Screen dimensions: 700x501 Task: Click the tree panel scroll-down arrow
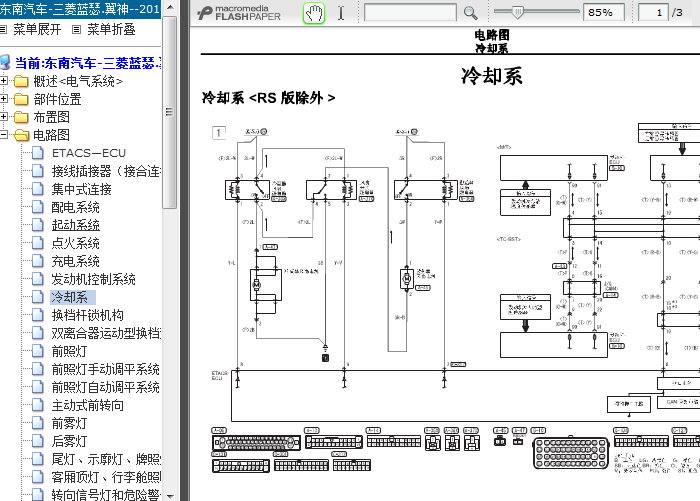tap(170, 495)
